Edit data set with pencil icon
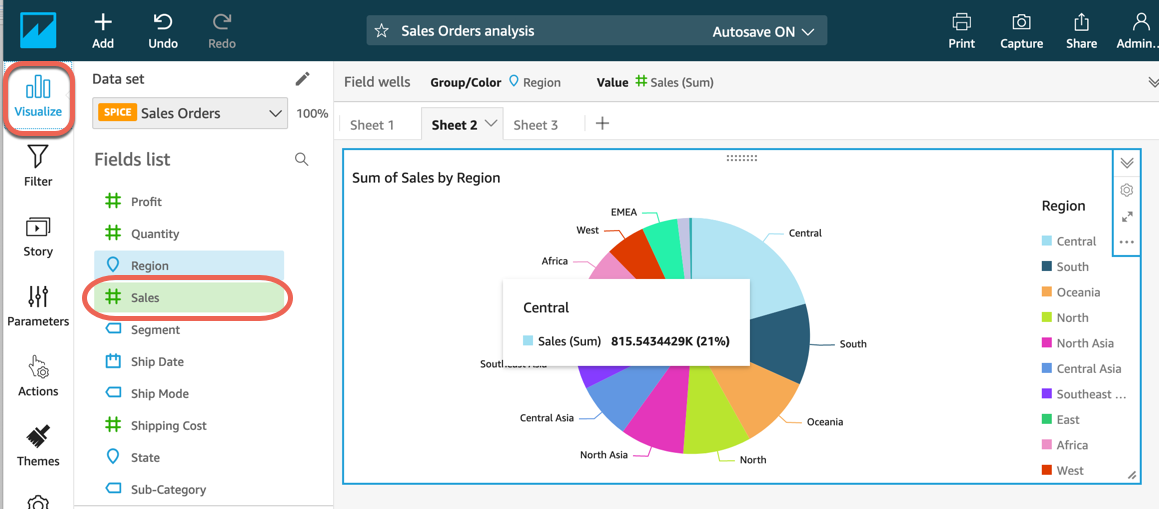This screenshot has height=509, width=1159. point(302,78)
